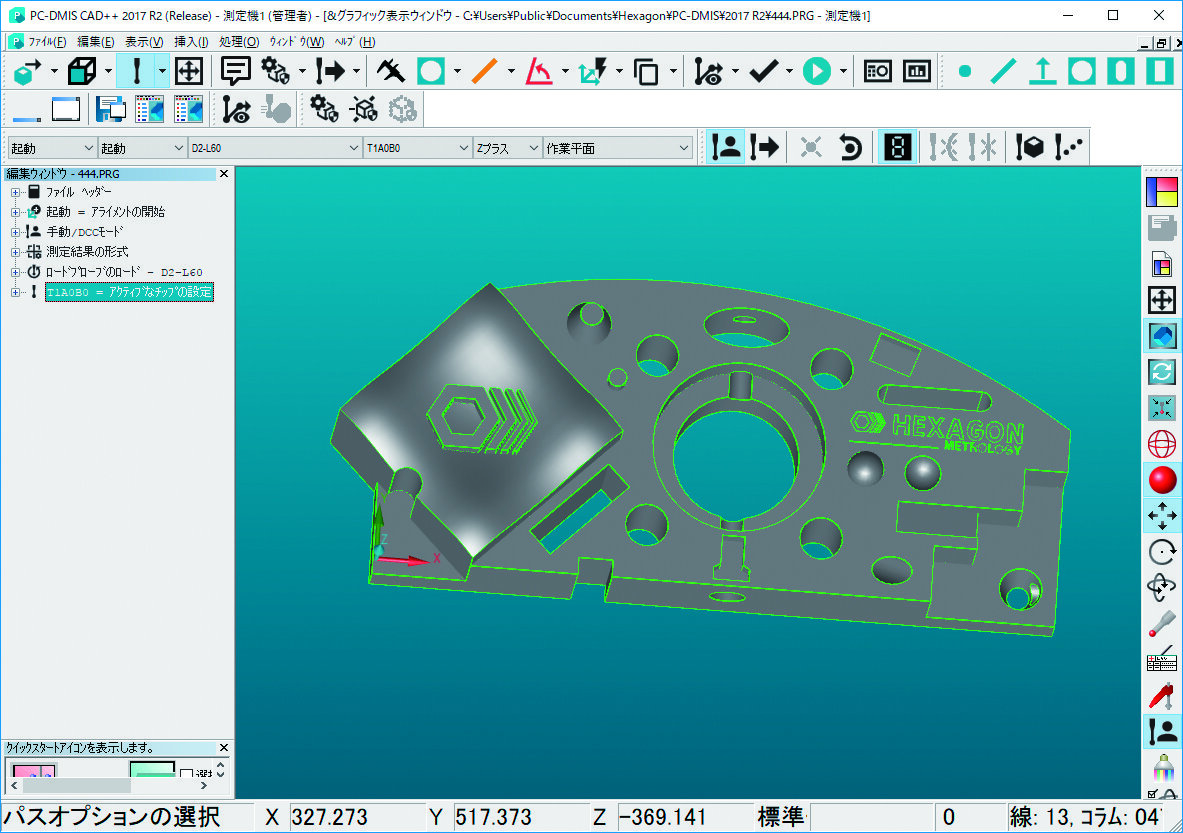Click the green circle feature icon
This screenshot has width=1183, height=833.
(x=1082, y=72)
